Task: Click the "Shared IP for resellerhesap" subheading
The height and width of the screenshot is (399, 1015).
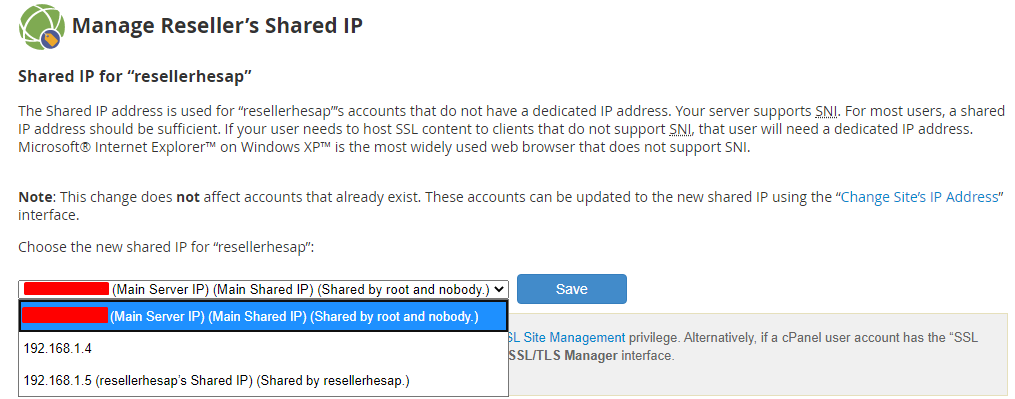Action: (x=135, y=77)
